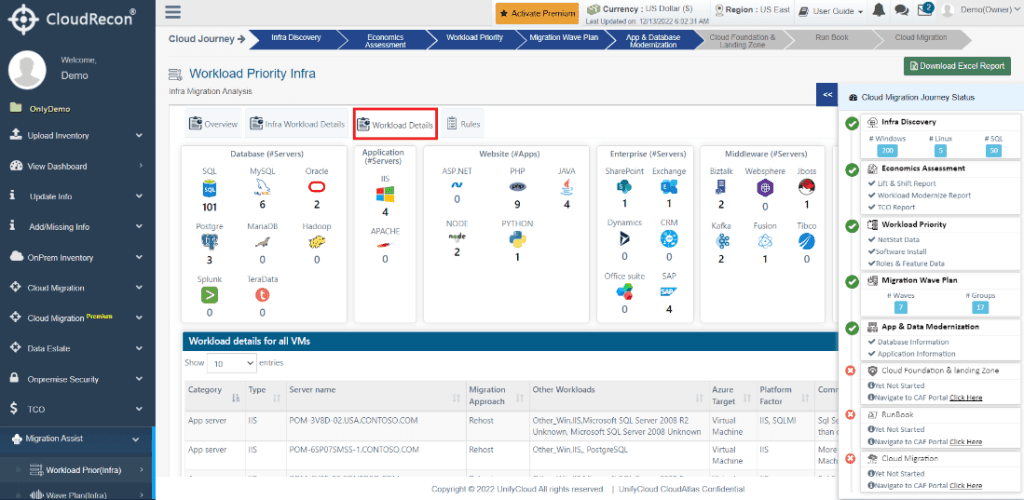Click the SharePoint icon
Viewport: 1024px width, 500px height.
click(624, 187)
